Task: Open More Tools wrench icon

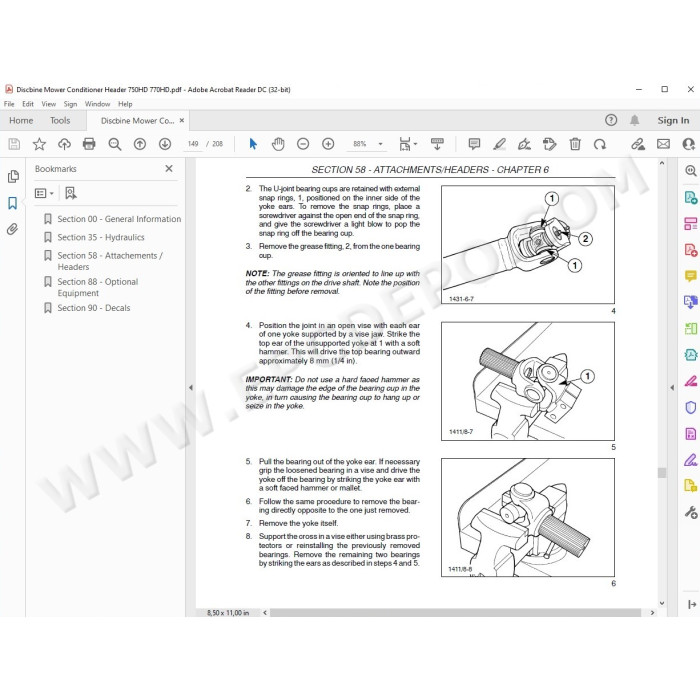Action: point(691,512)
